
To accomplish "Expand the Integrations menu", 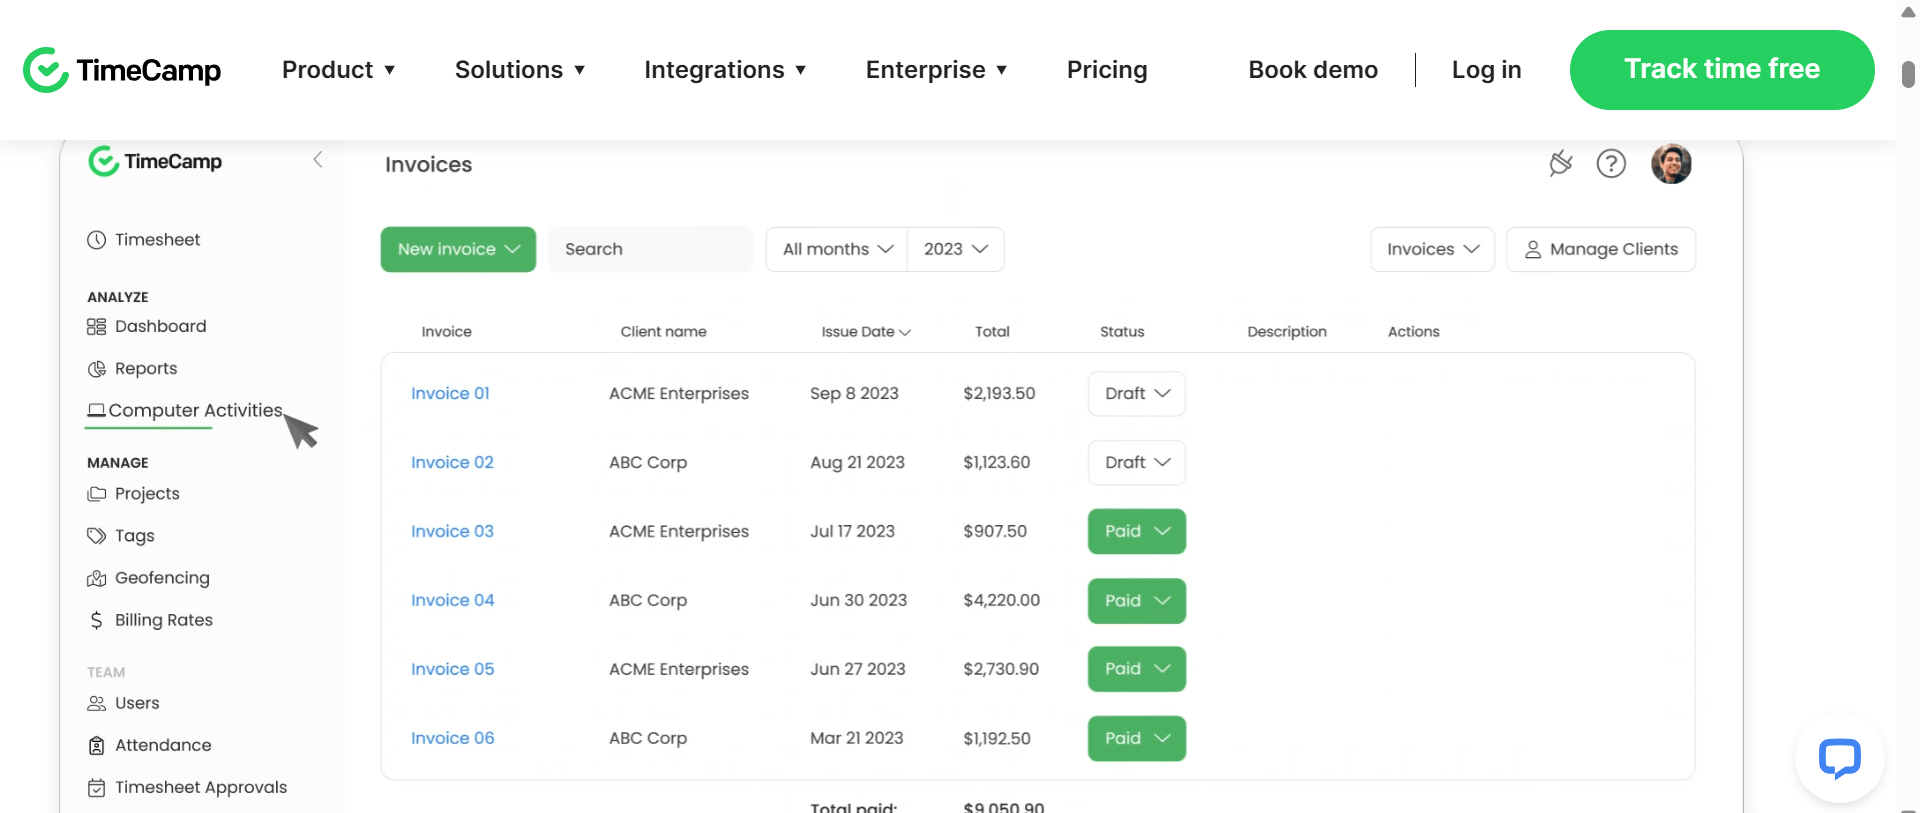I will 725,70.
